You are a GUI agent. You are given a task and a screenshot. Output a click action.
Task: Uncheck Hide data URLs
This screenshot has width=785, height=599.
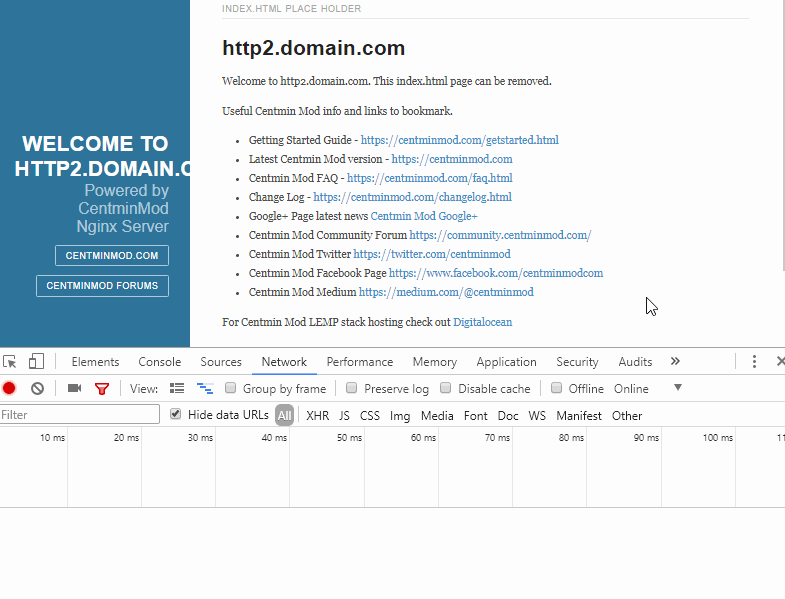[x=175, y=414]
